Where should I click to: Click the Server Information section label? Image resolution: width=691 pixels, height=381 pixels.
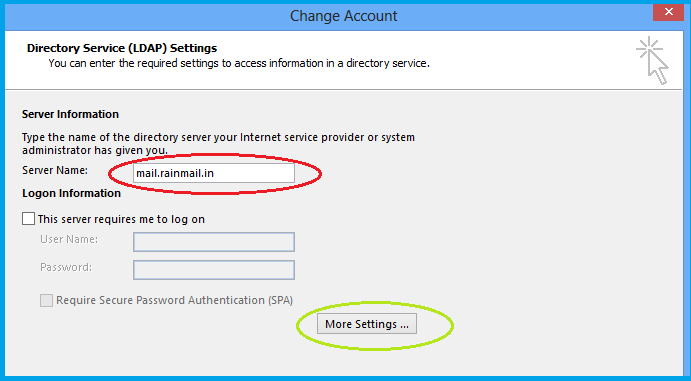pyautogui.click(x=71, y=114)
